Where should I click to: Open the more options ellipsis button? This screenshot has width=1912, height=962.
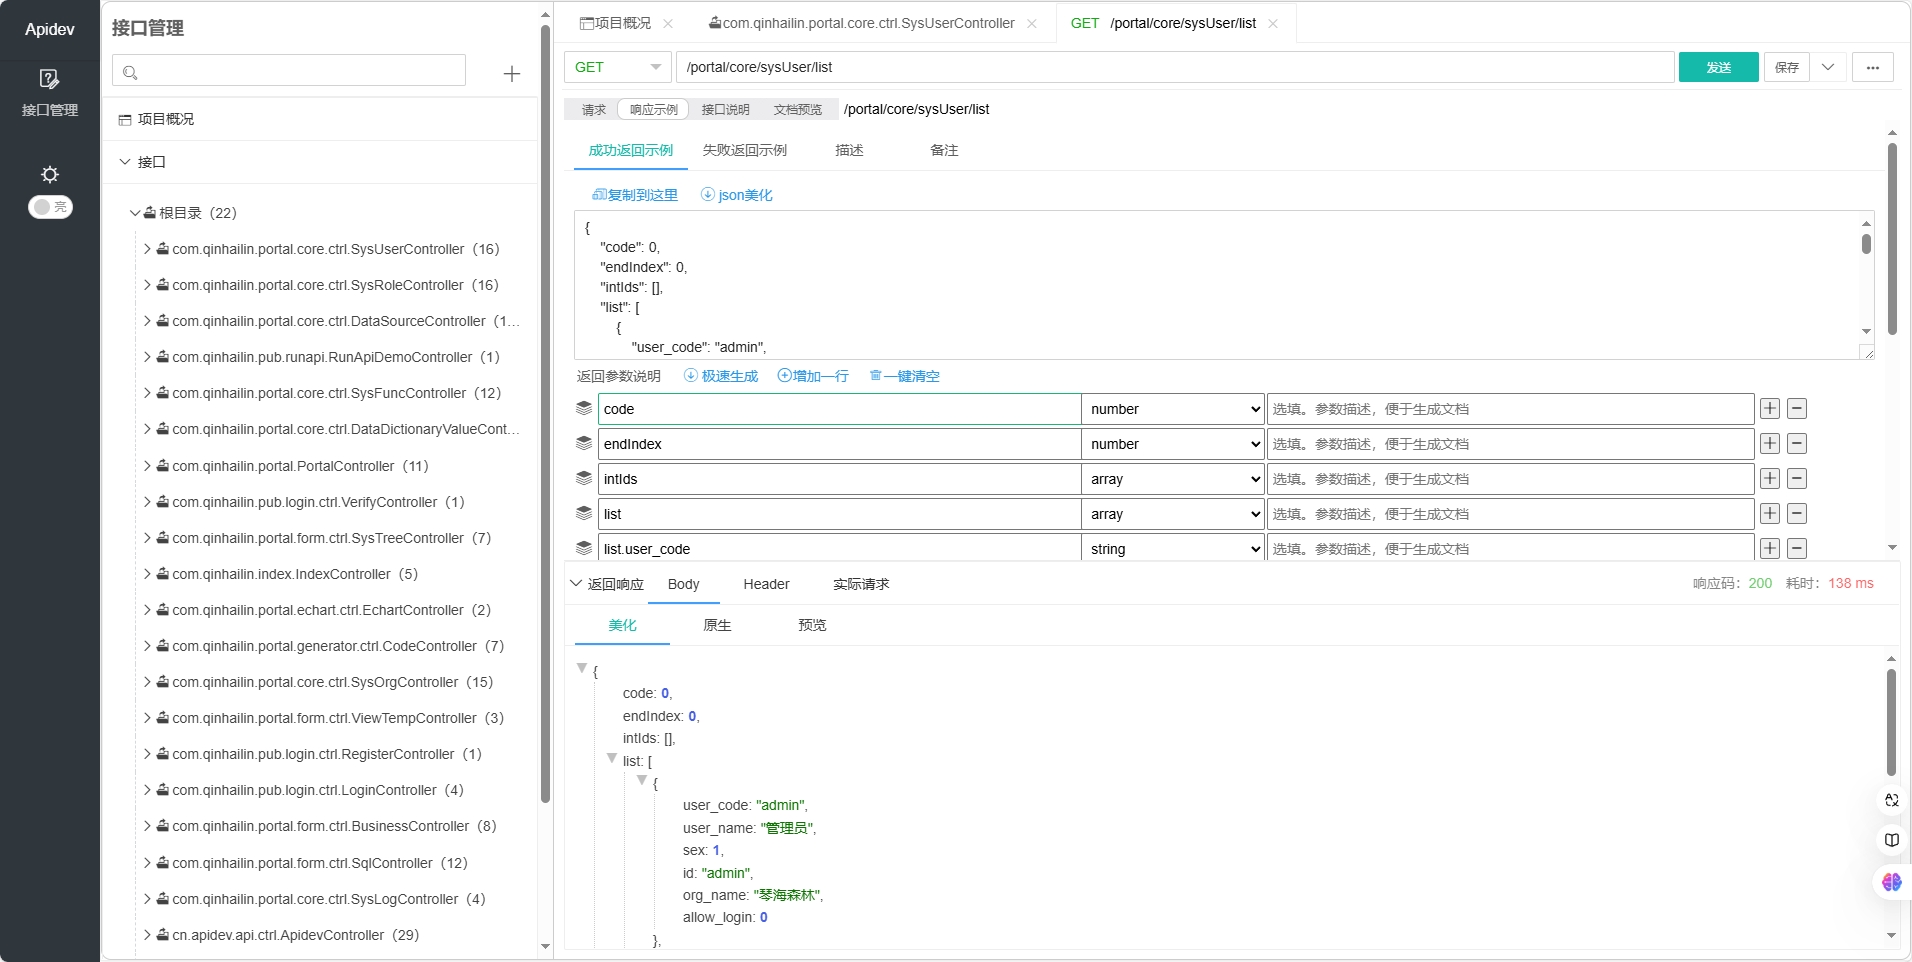tap(1872, 67)
